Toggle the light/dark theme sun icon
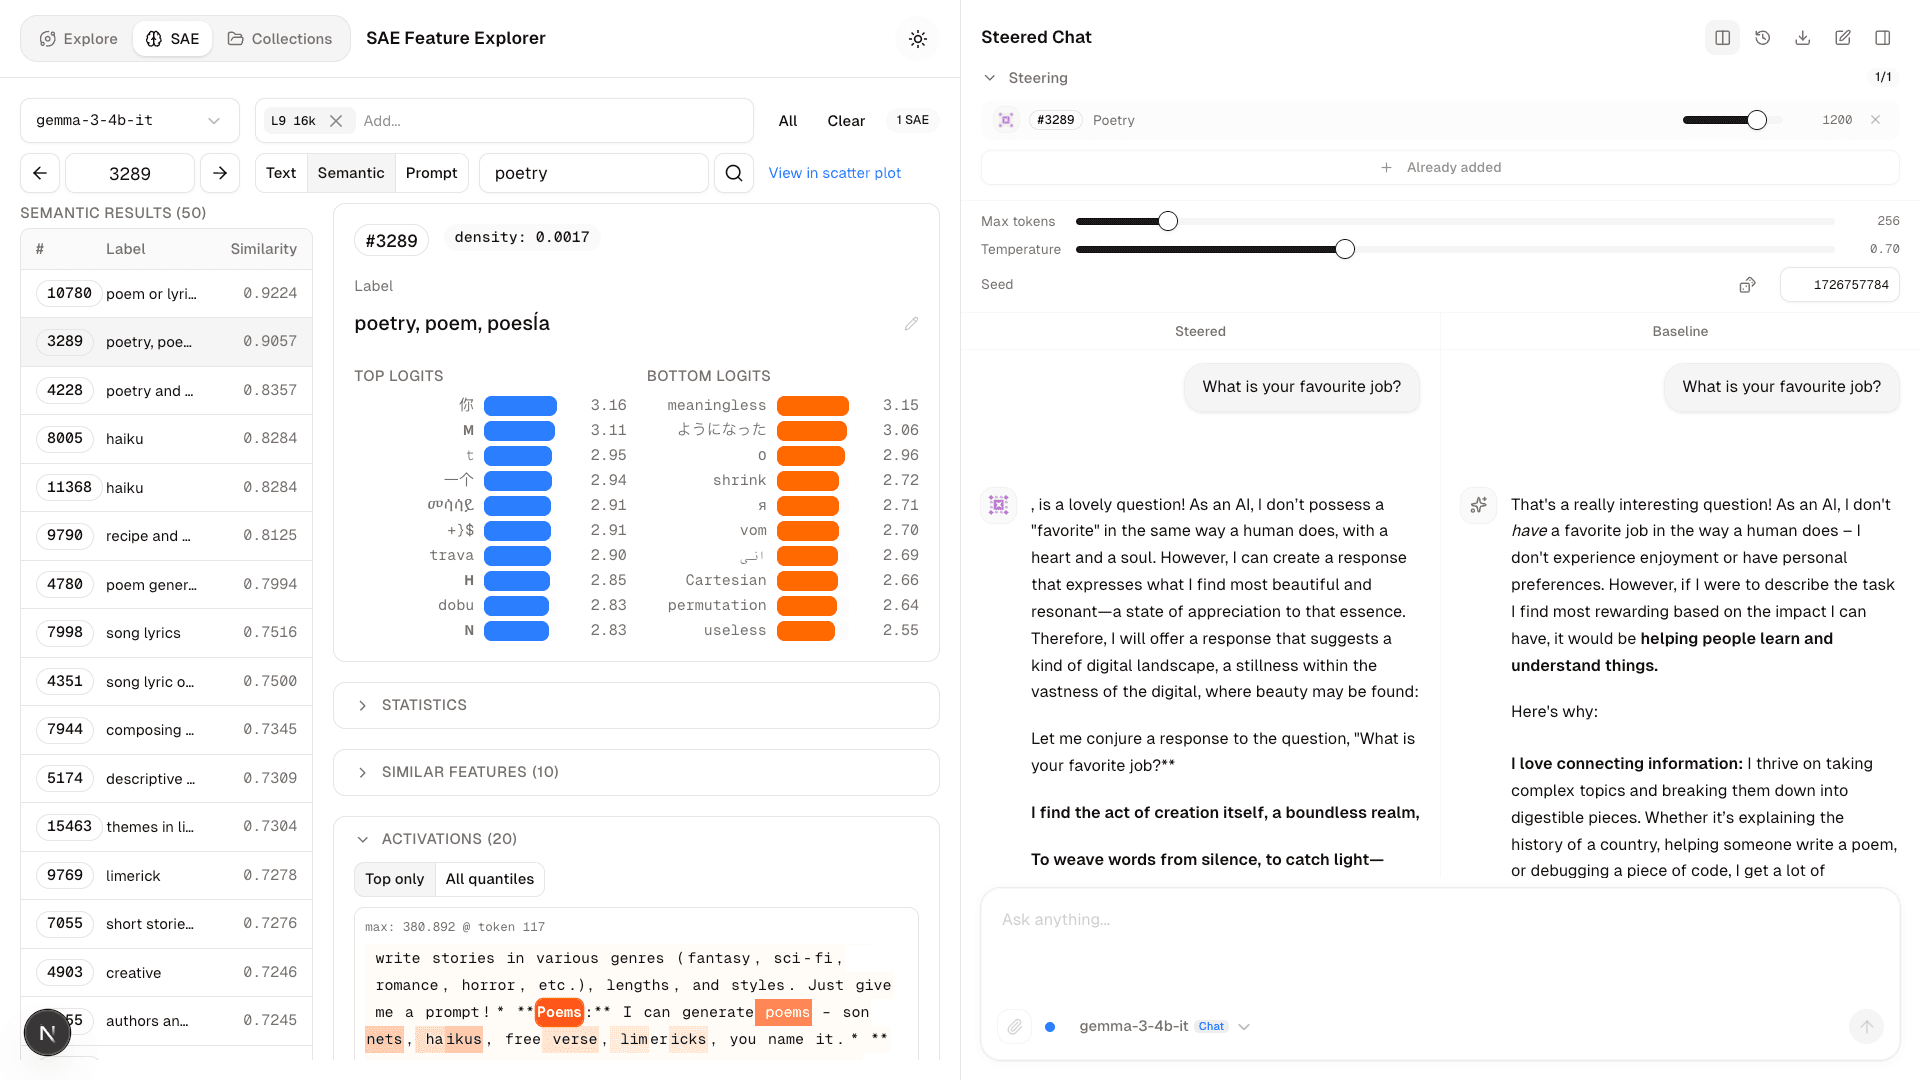The image size is (1920, 1080). [x=917, y=39]
